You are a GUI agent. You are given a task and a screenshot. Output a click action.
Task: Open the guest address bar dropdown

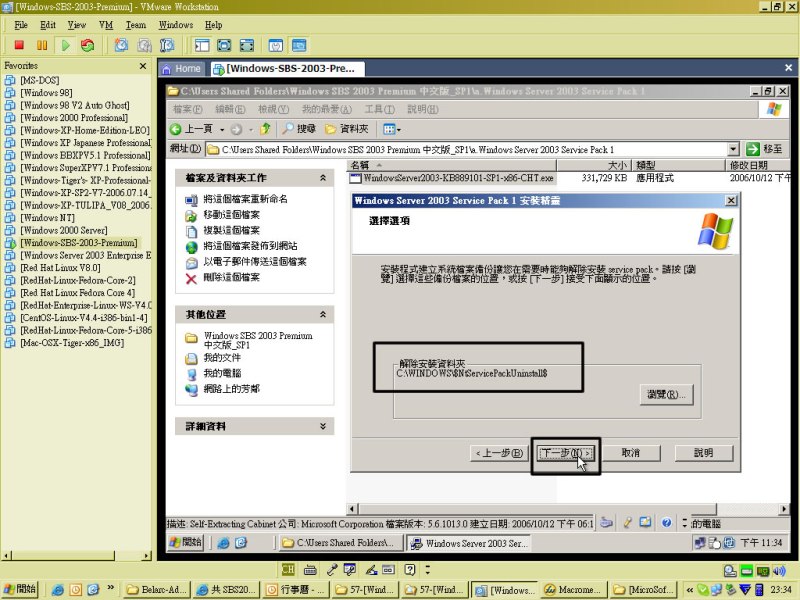tap(733, 149)
